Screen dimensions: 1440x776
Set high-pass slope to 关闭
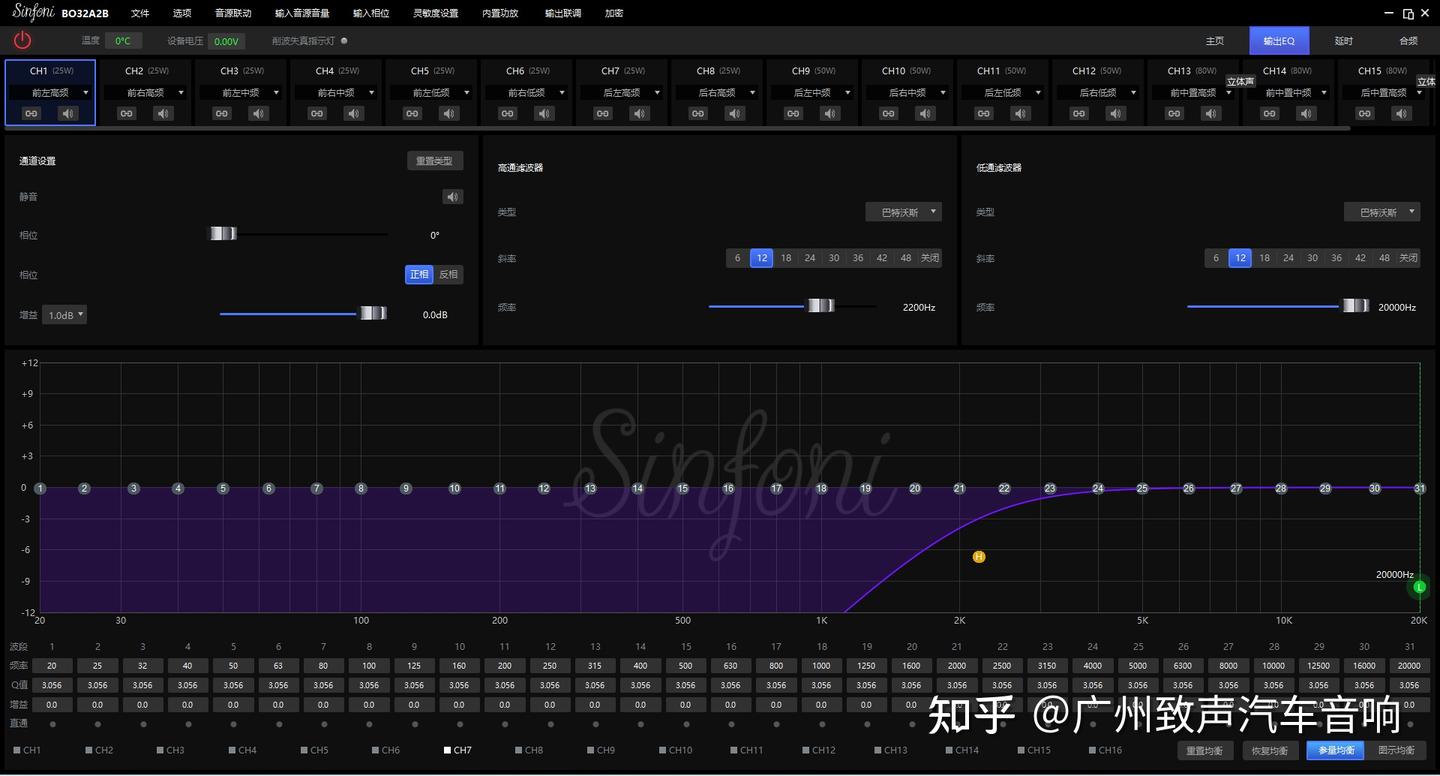click(930, 258)
